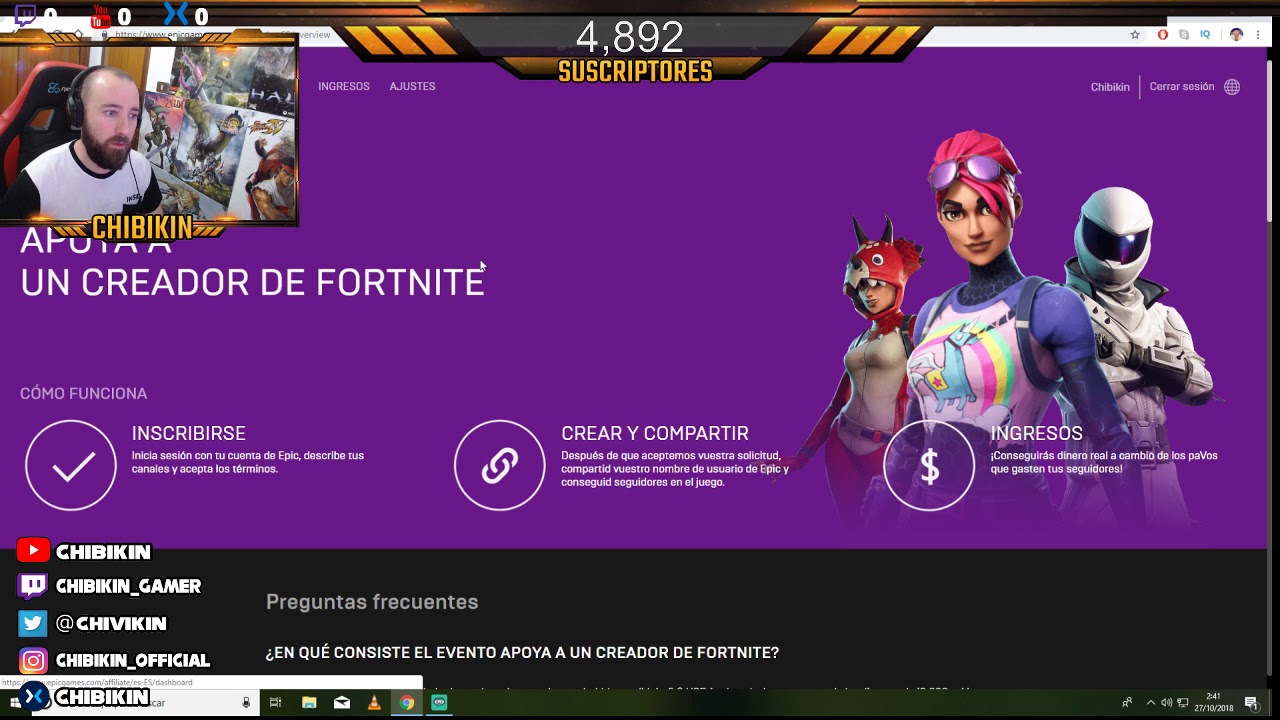Click the Twitch CHIBIKIN_GAMER overlay icon
1280x720 pixels.
pyautogui.click(x=32, y=586)
